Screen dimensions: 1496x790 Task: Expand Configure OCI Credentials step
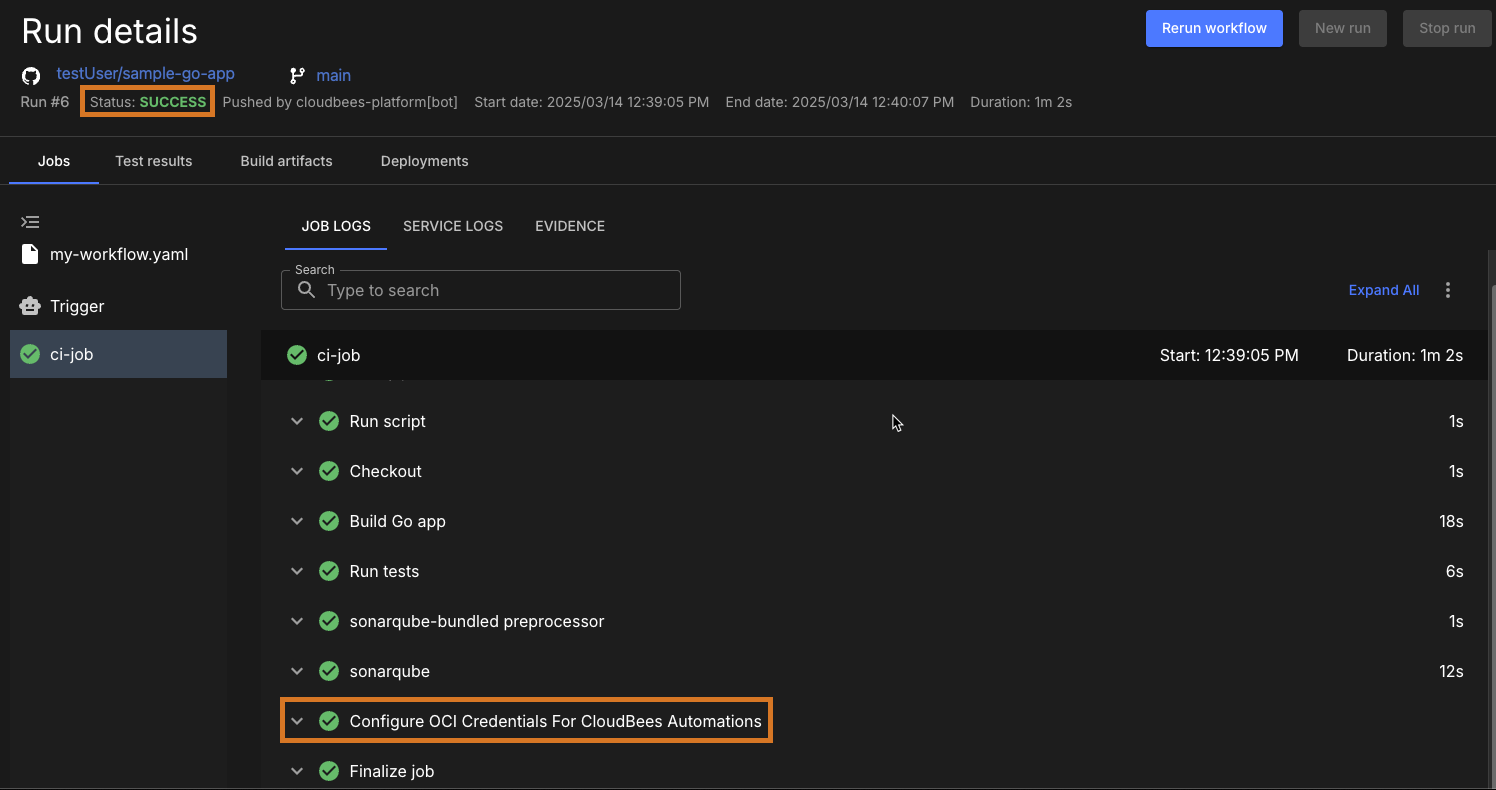[x=297, y=721]
